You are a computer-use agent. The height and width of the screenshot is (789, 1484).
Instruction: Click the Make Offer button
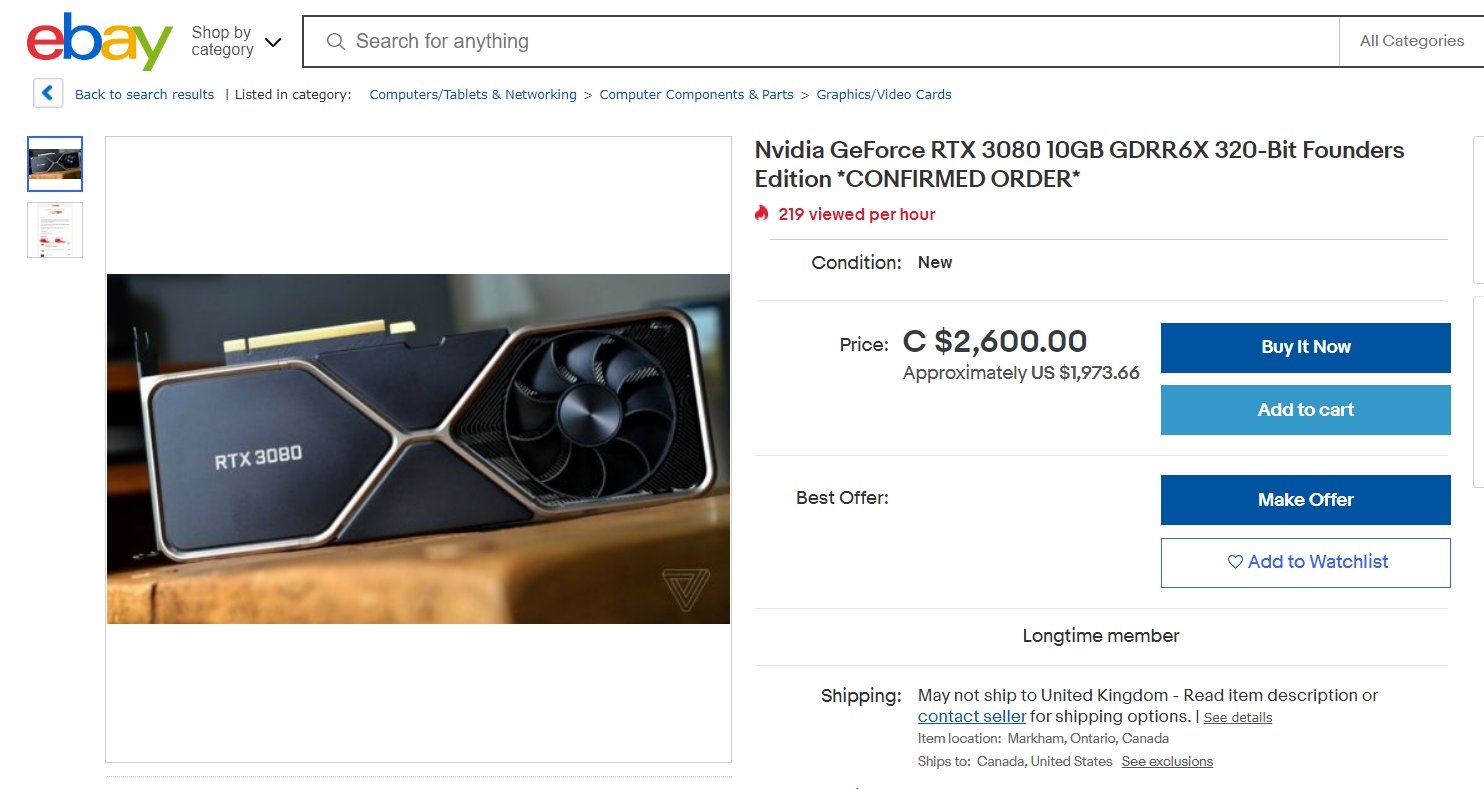1305,500
